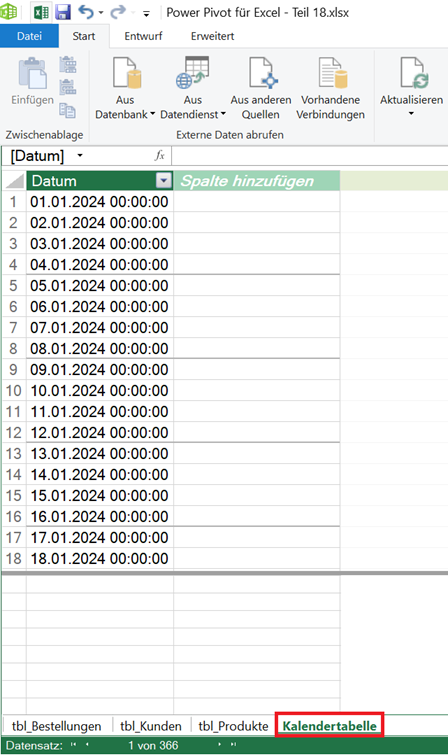Screen dimensions: 448x755
Task: Click the Save floppy disk icon
Action: pyautogui.click(x=63, y=12)
